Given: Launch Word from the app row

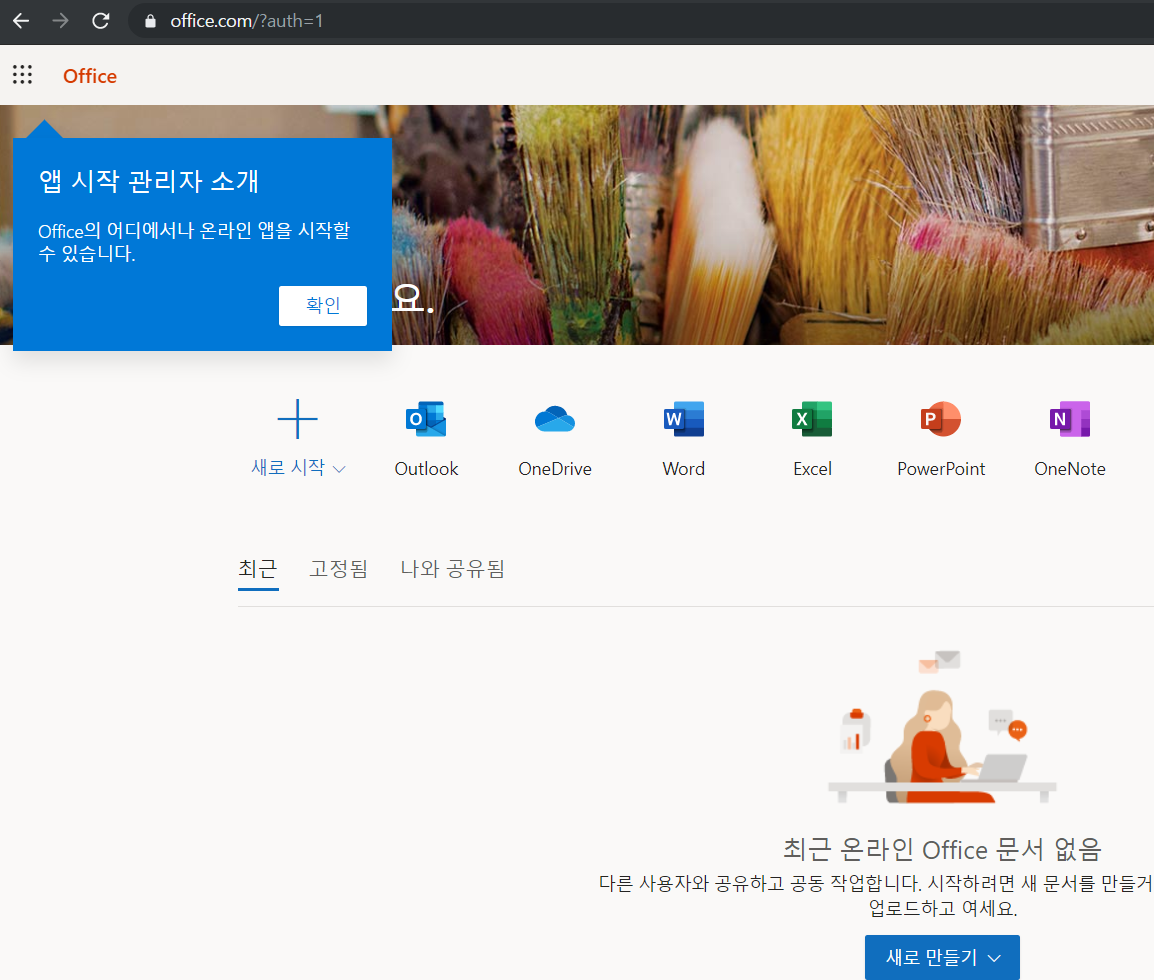Looking at the screenshot, I should point(683,419).
